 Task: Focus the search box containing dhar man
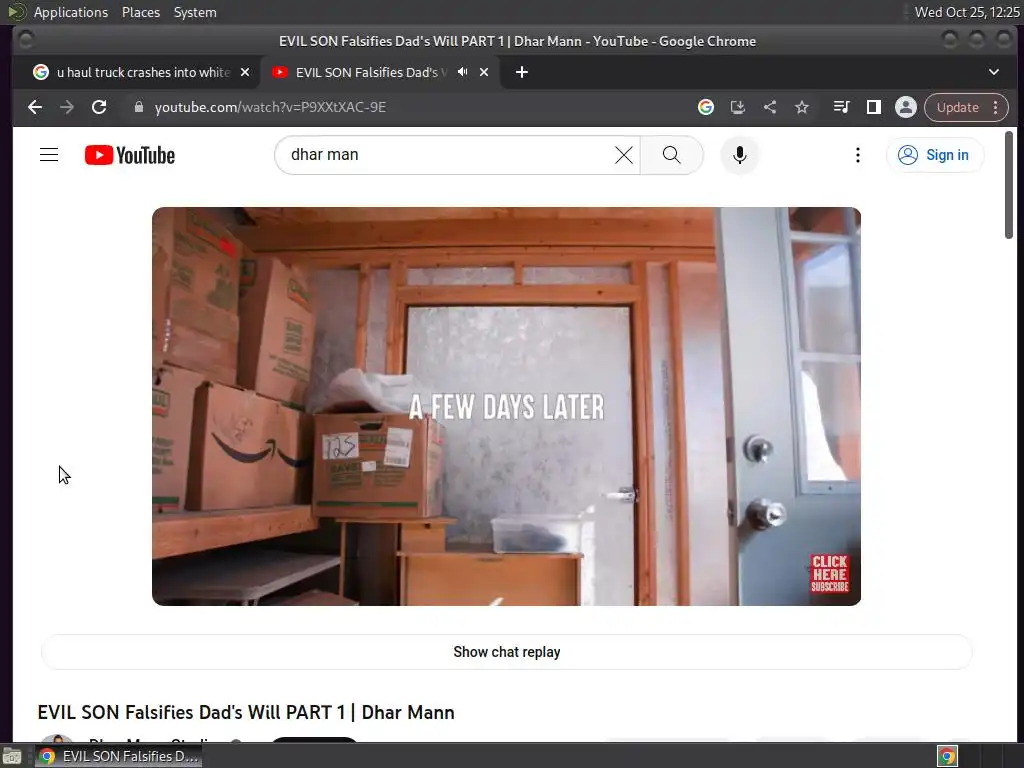click(x=451, y=155)
